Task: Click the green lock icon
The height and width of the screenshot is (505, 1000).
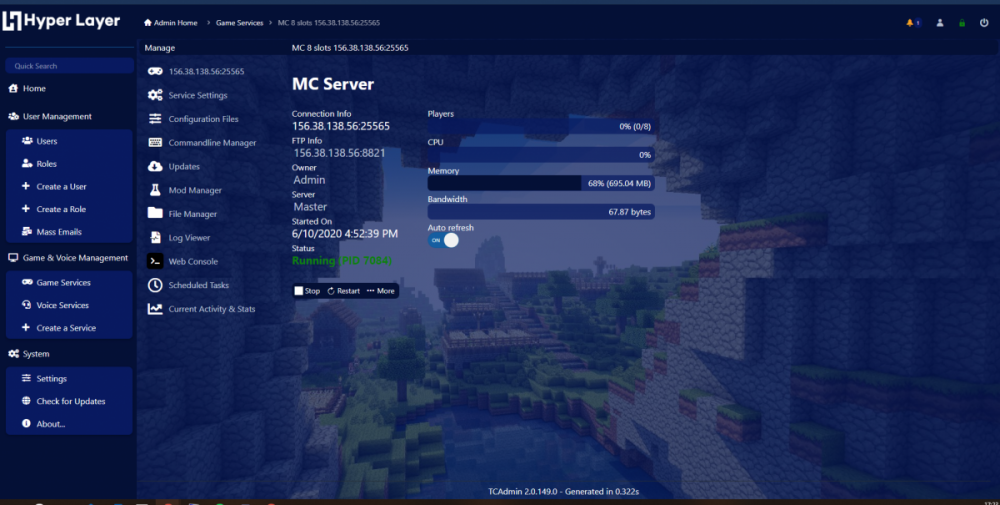Action: coord(962,22)
